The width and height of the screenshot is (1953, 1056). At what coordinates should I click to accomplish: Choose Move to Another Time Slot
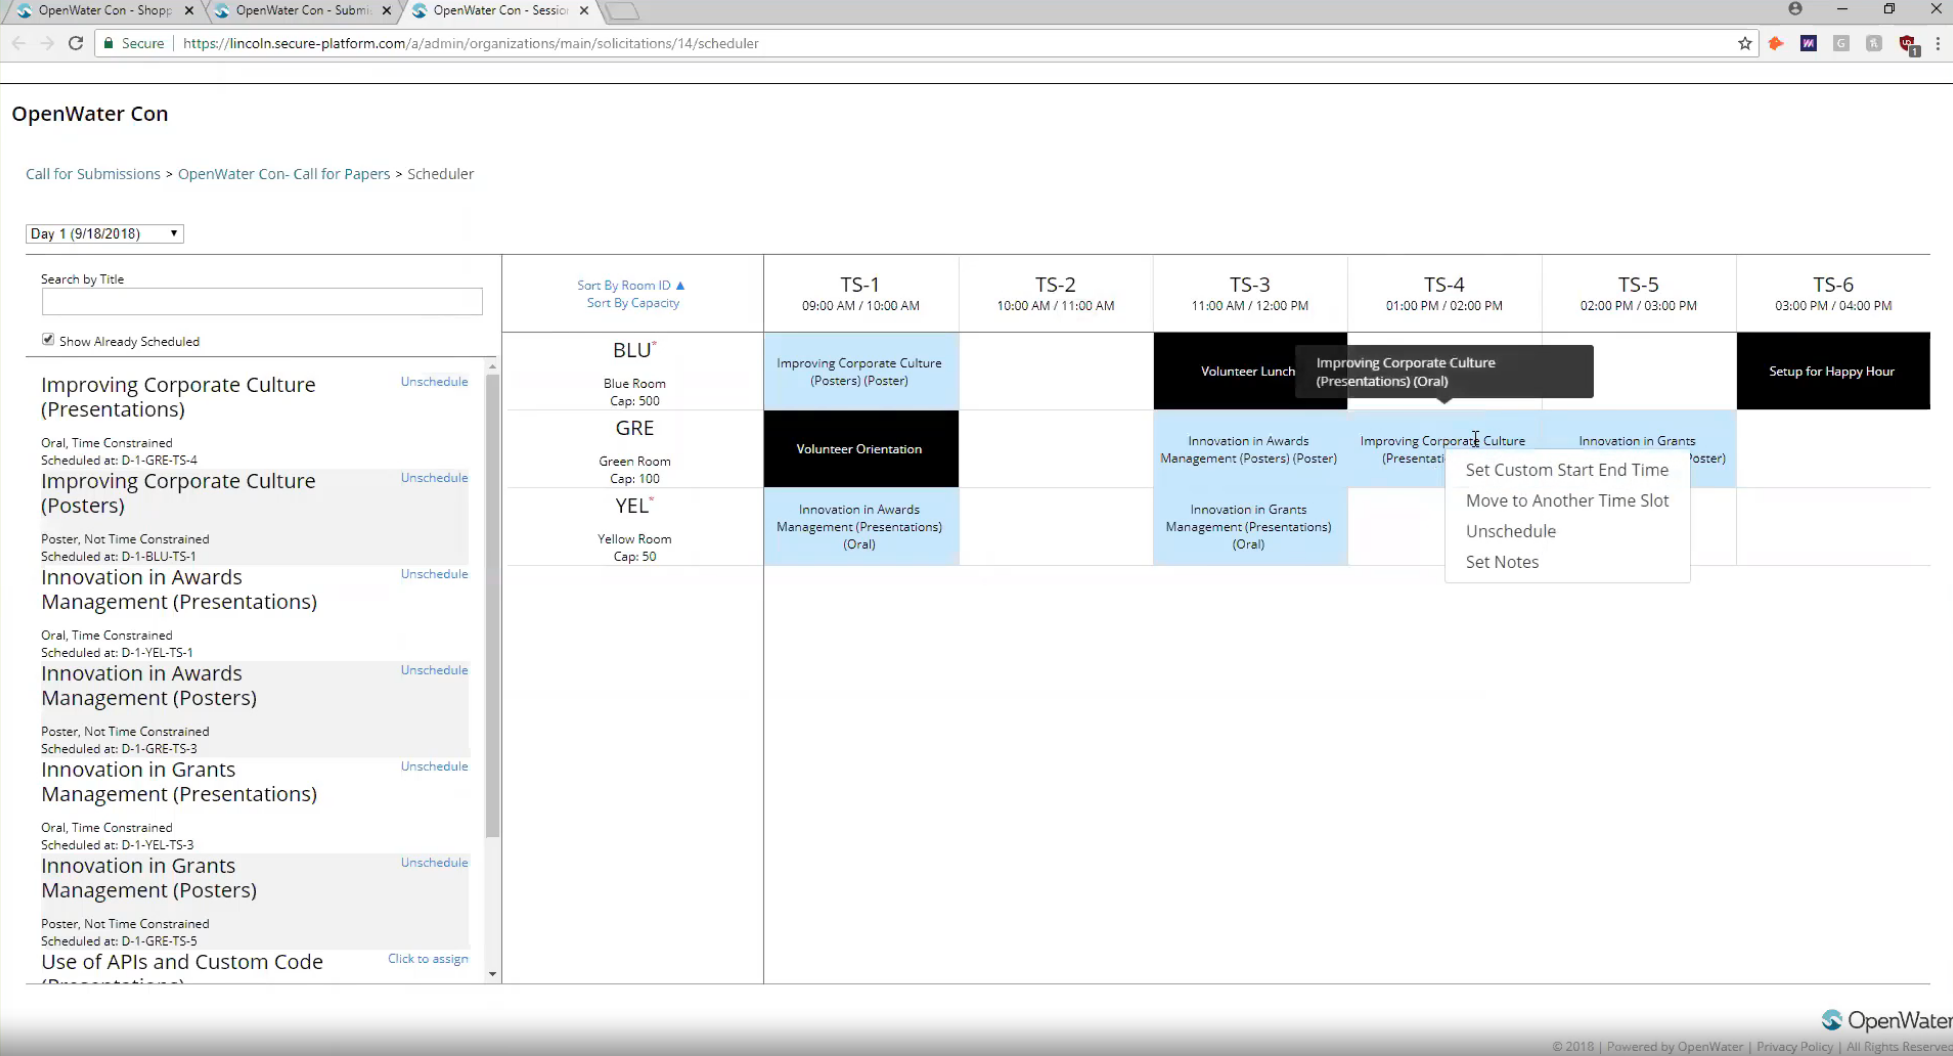point(1567,501)
